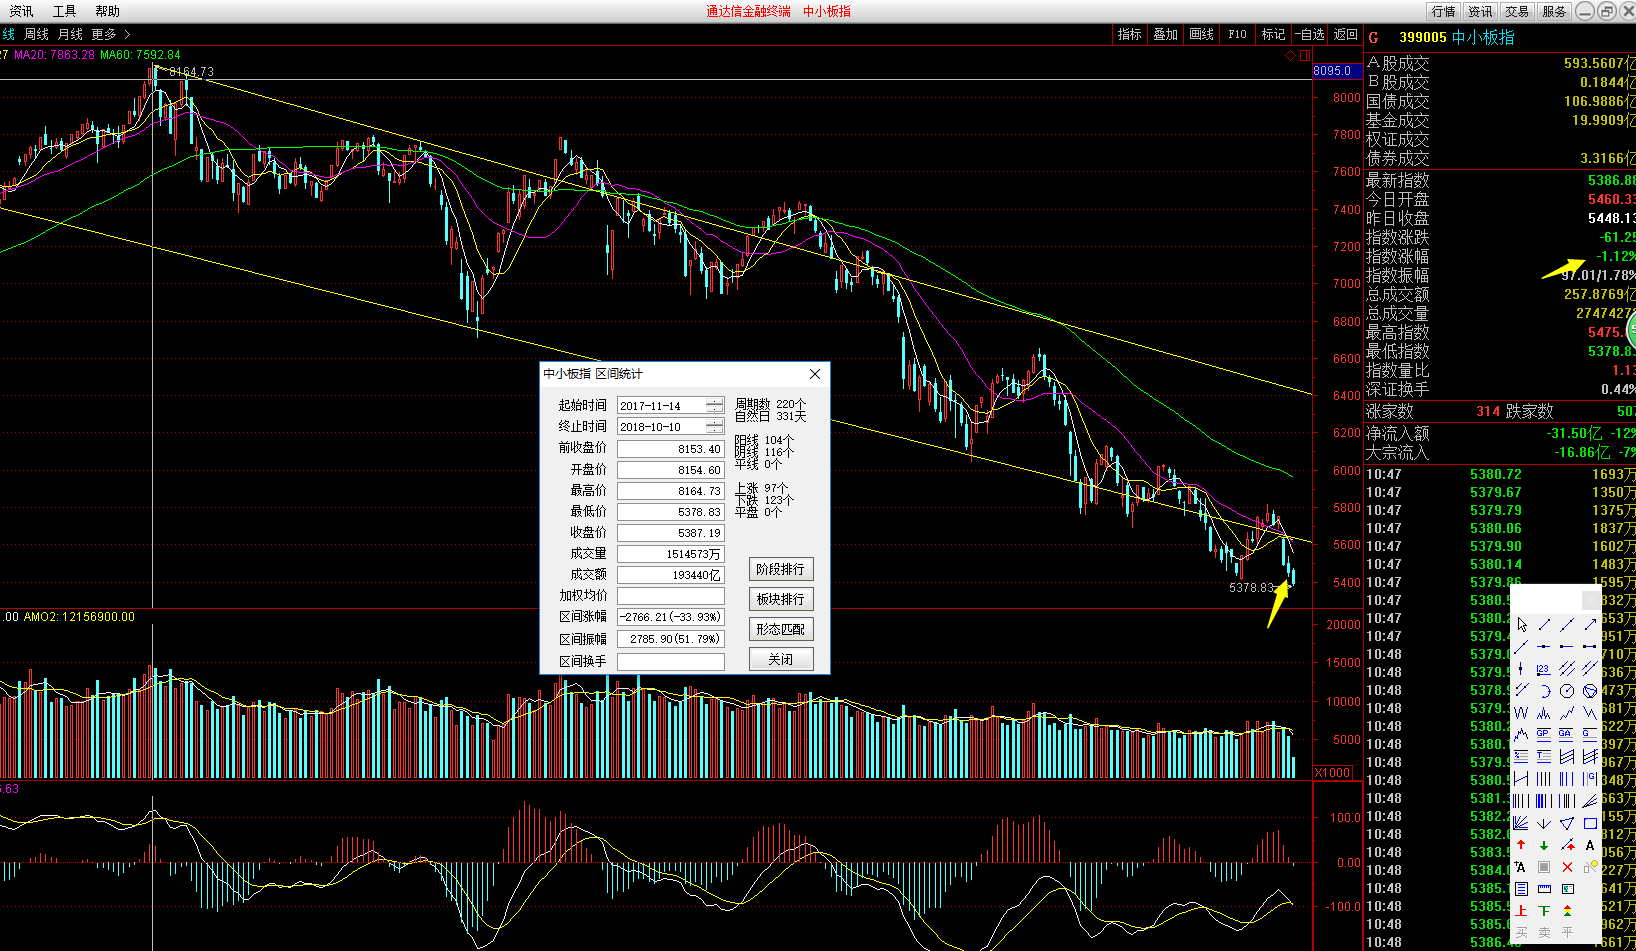1636x951 pixels.
Task: Click the 最高价 field showing 8164.73
Action: [x=671, y=491]
